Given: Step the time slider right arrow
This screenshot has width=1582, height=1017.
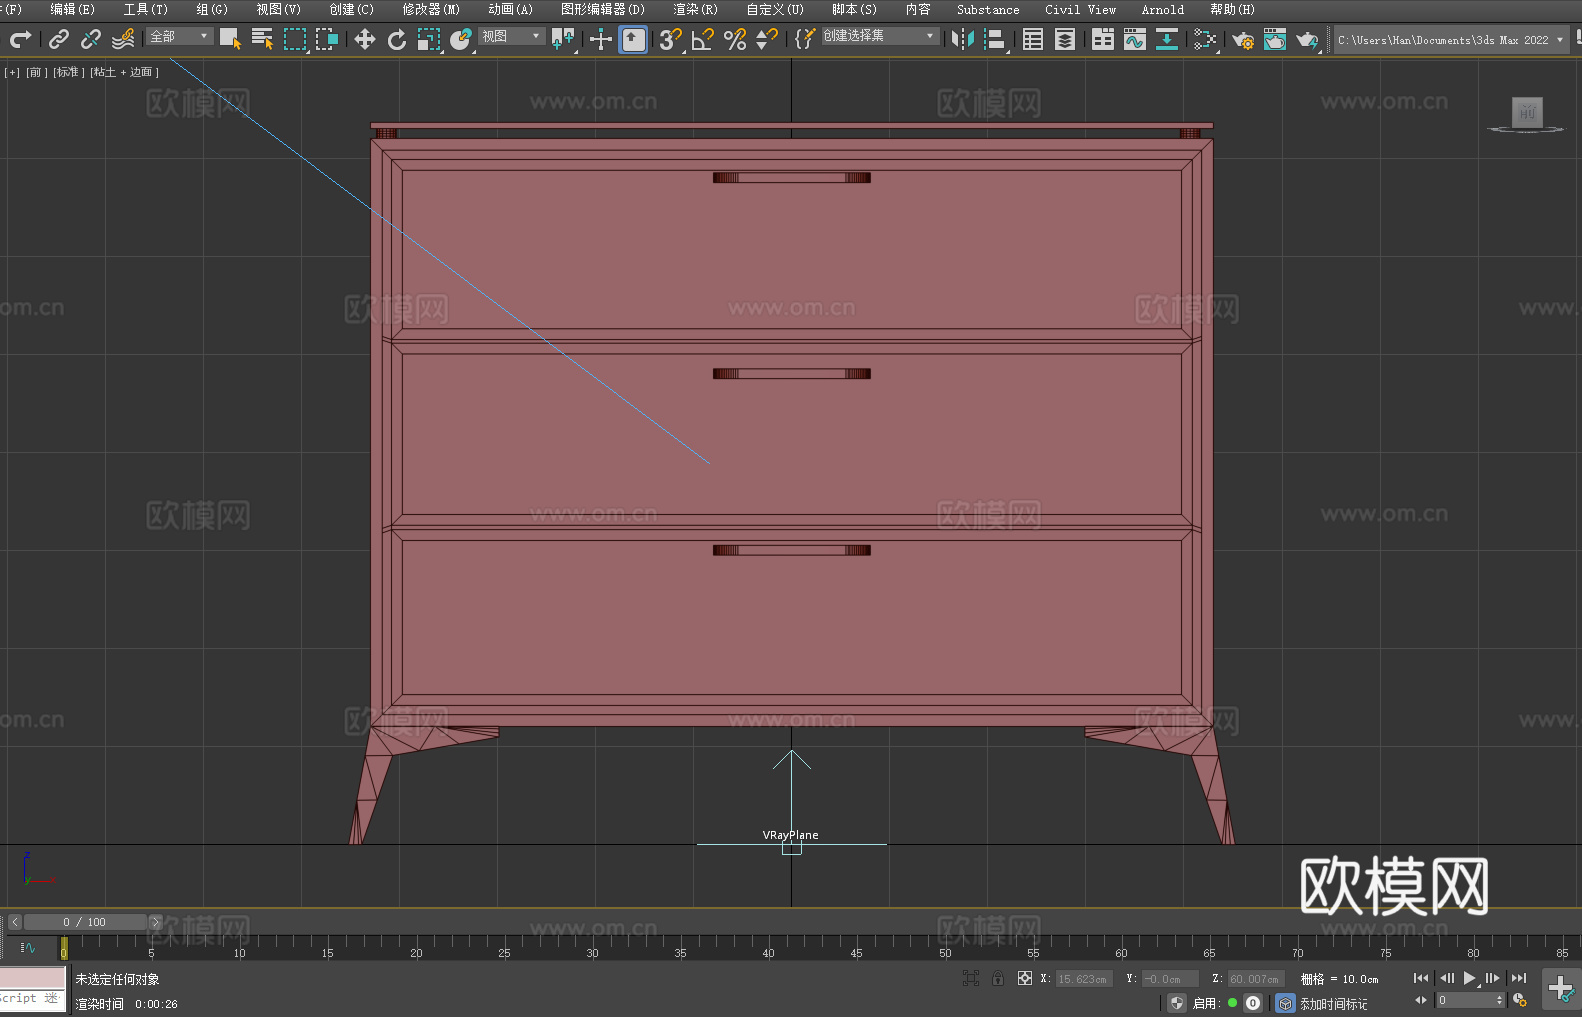Looking at the screenshot, I should (x=155, y=922).
